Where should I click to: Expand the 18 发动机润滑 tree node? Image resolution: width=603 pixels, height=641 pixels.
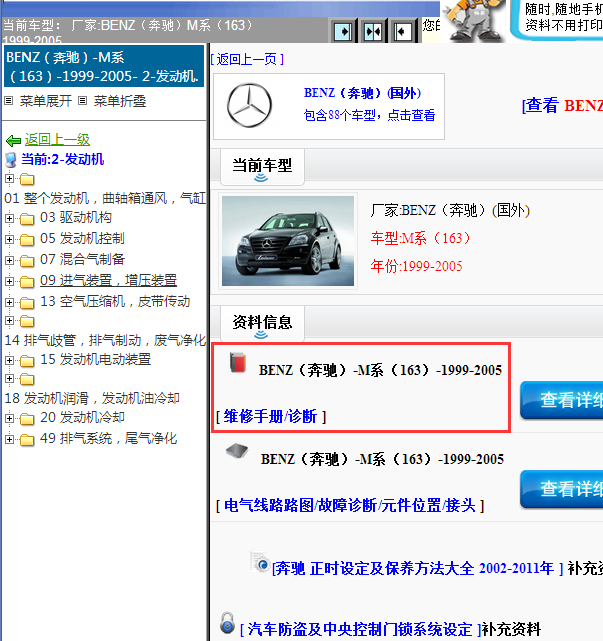pyautogui.click(x=9, y=379)
